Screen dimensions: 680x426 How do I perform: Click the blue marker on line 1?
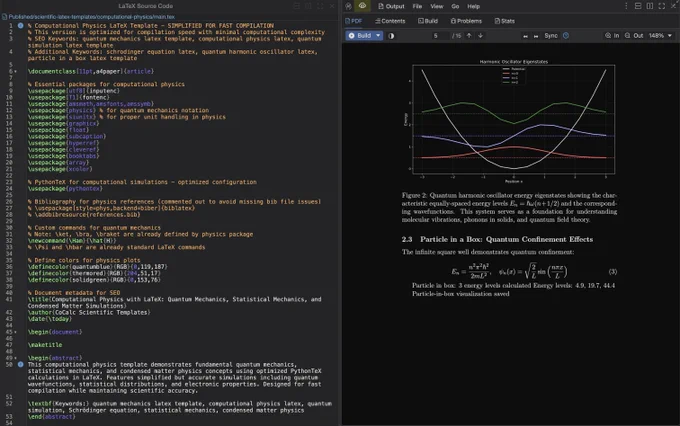[x=20, y=26]
